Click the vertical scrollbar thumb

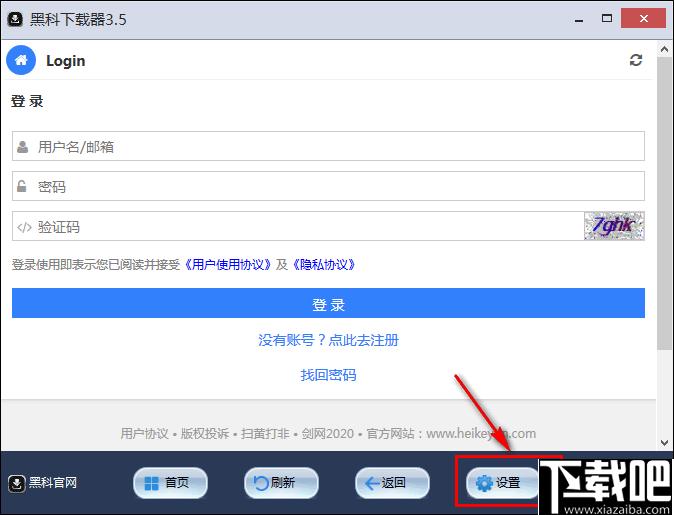tap(664, 204)
